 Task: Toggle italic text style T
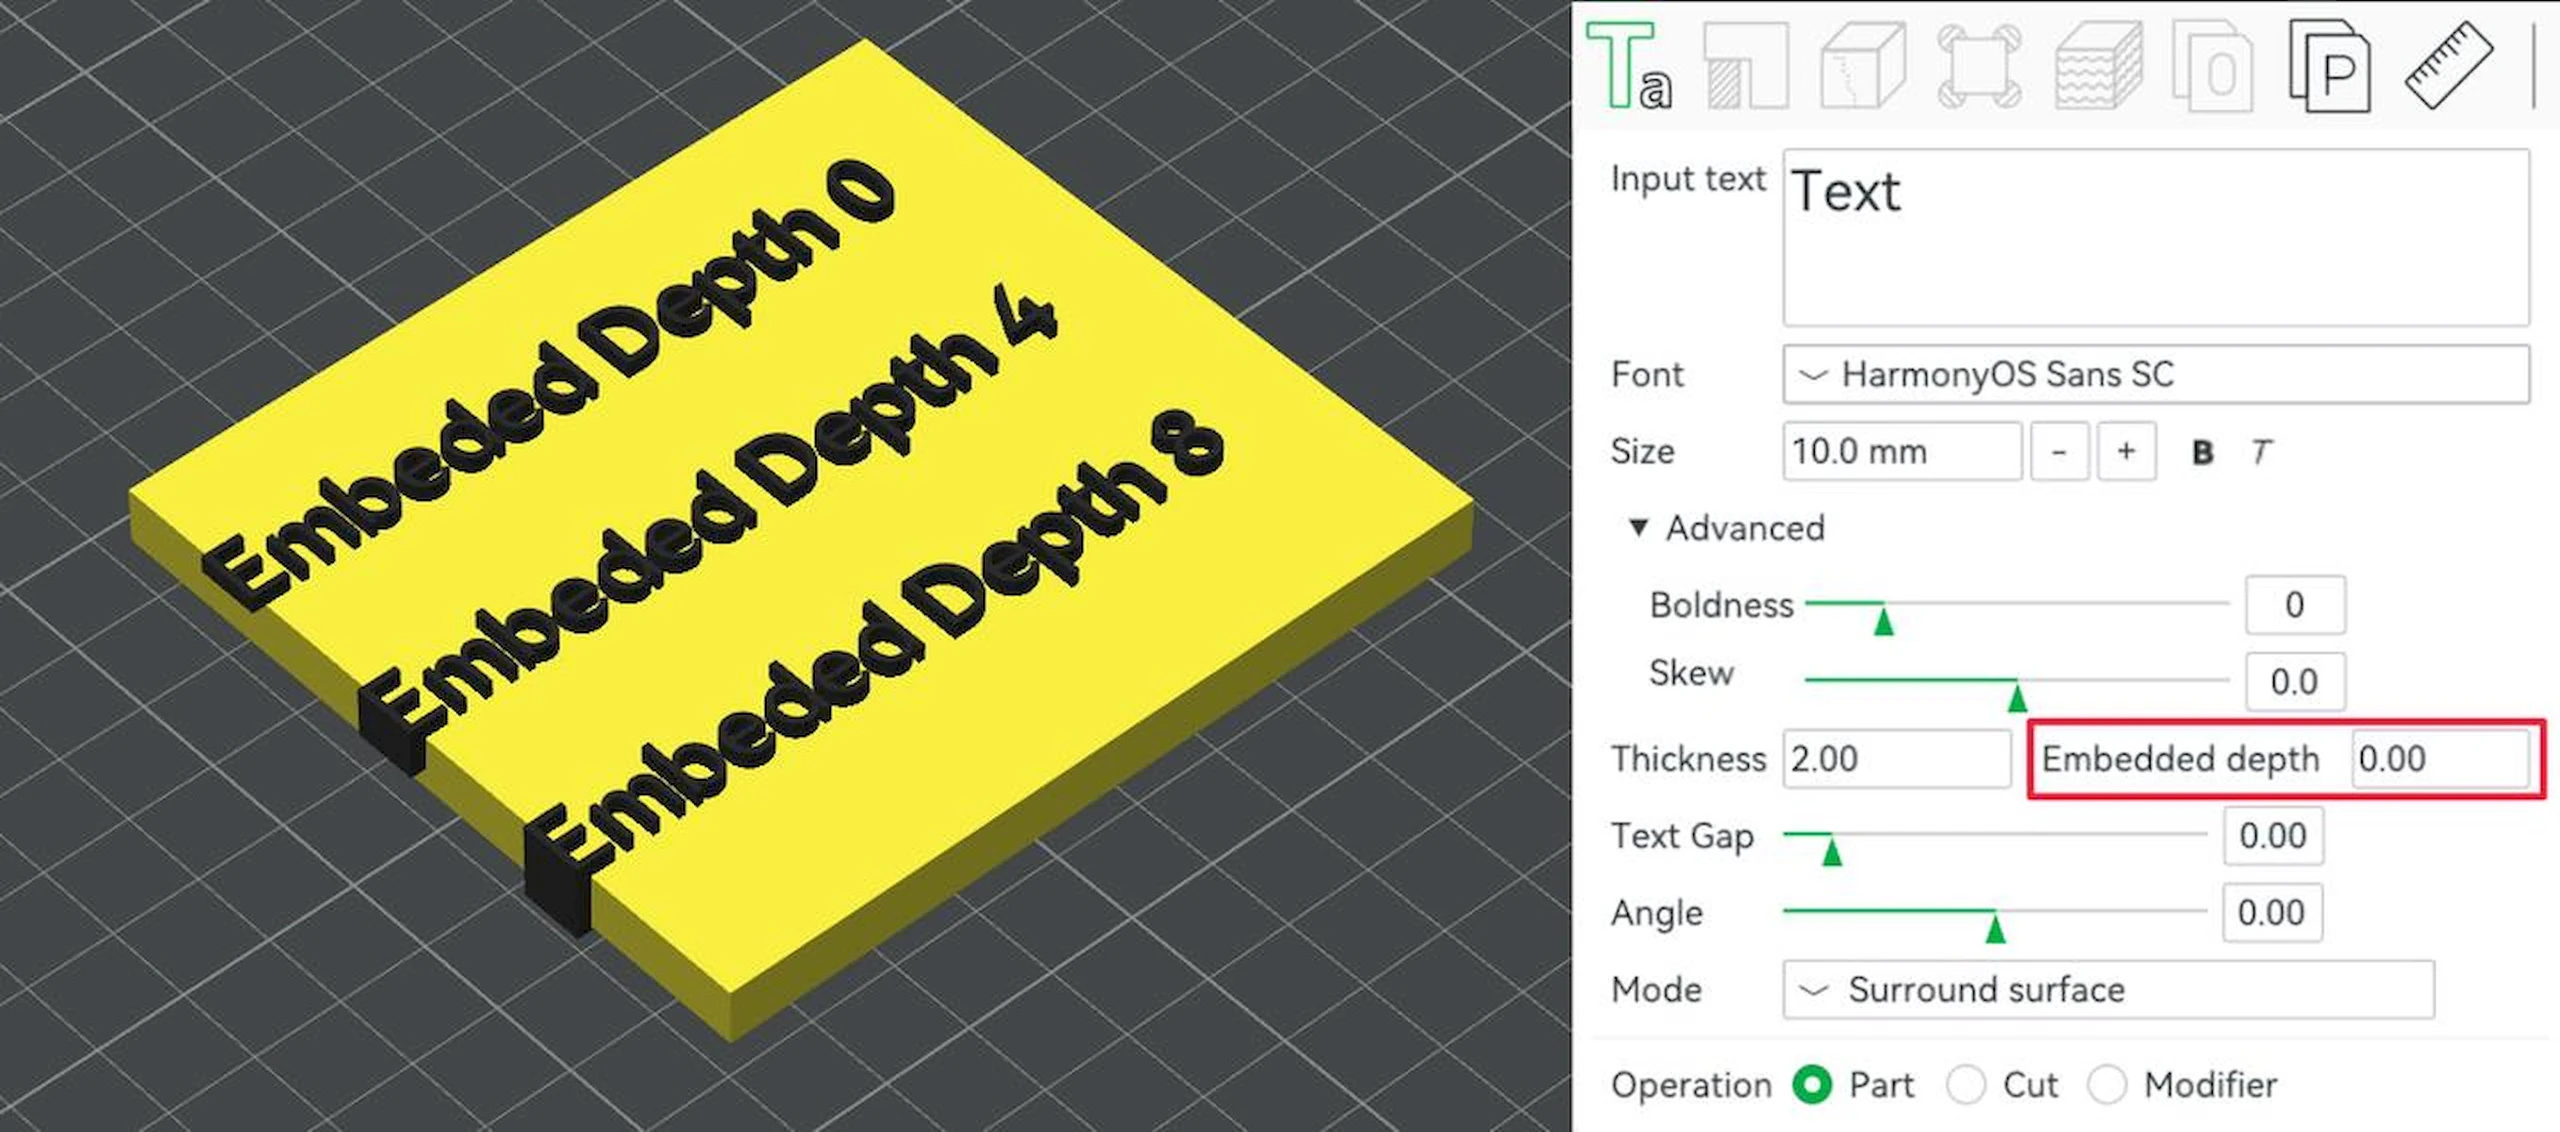point(2261,452)
